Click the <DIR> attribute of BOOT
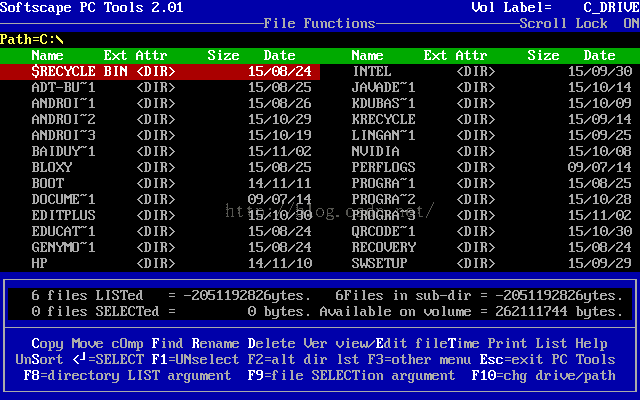 (156, 183)
